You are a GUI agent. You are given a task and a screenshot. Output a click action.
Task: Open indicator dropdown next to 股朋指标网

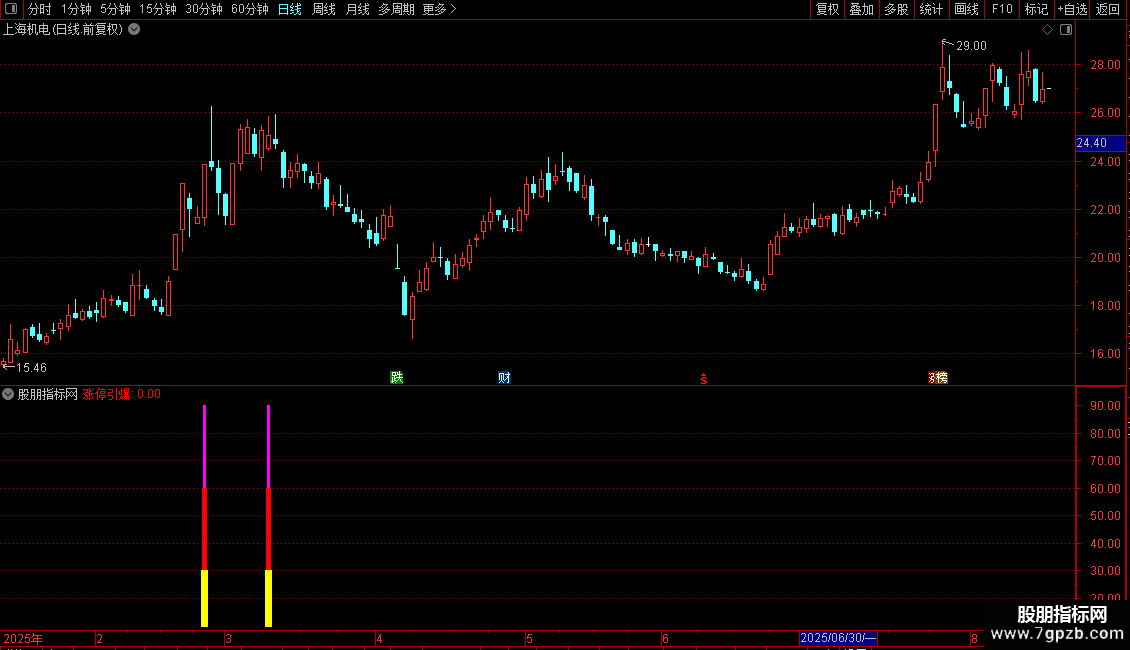(x=8, y=394)
